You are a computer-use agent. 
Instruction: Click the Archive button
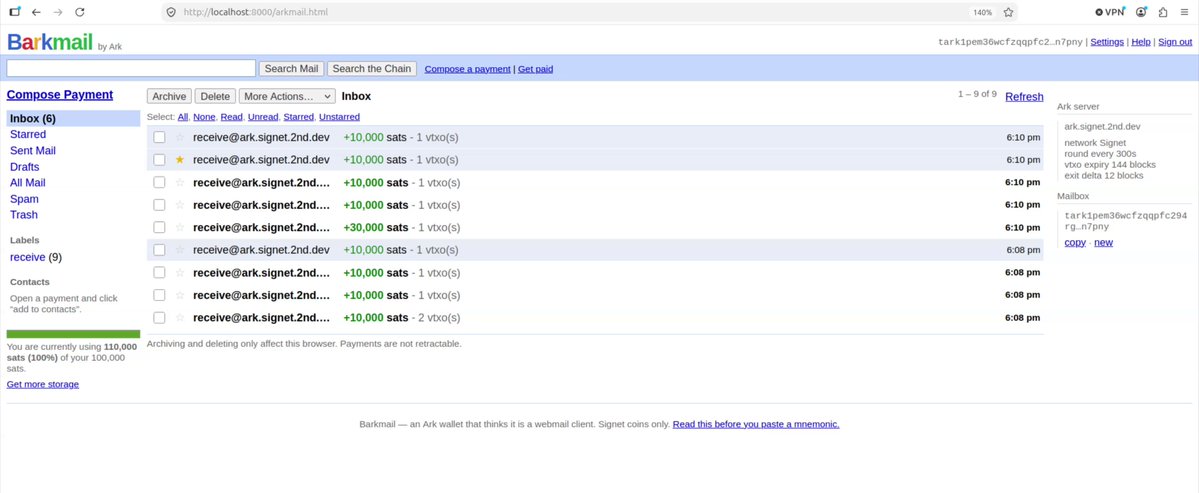click(x=169, y=96)
